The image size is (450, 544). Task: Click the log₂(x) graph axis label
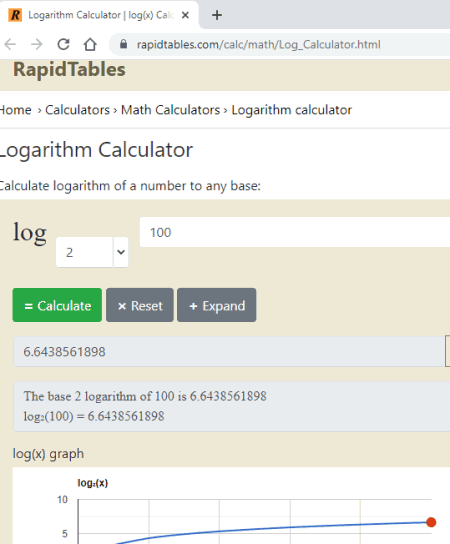tap(93, 483)
